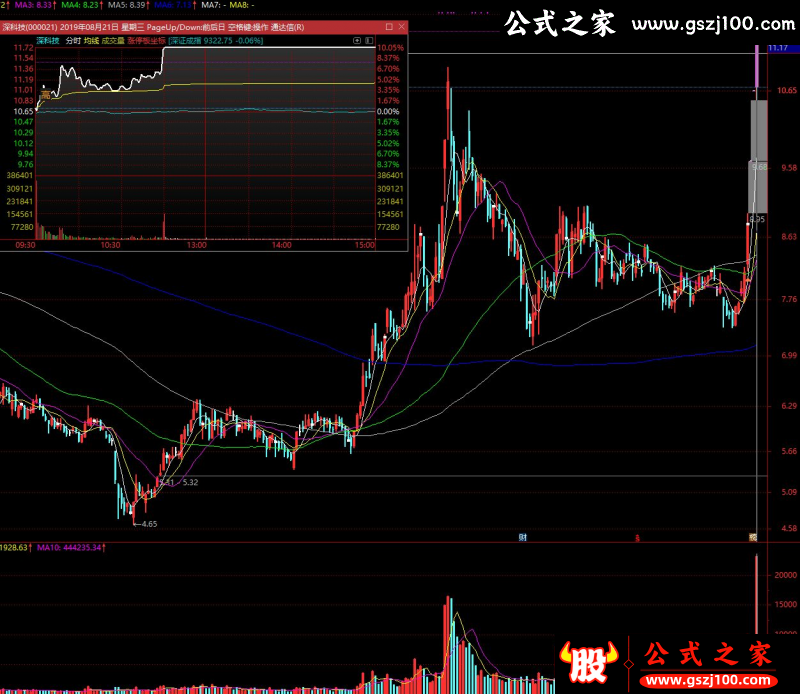The width and height of the screenshot is (800, 694).
Task: Click the MA7 indicator label
Action: click(x=214, y=5)
